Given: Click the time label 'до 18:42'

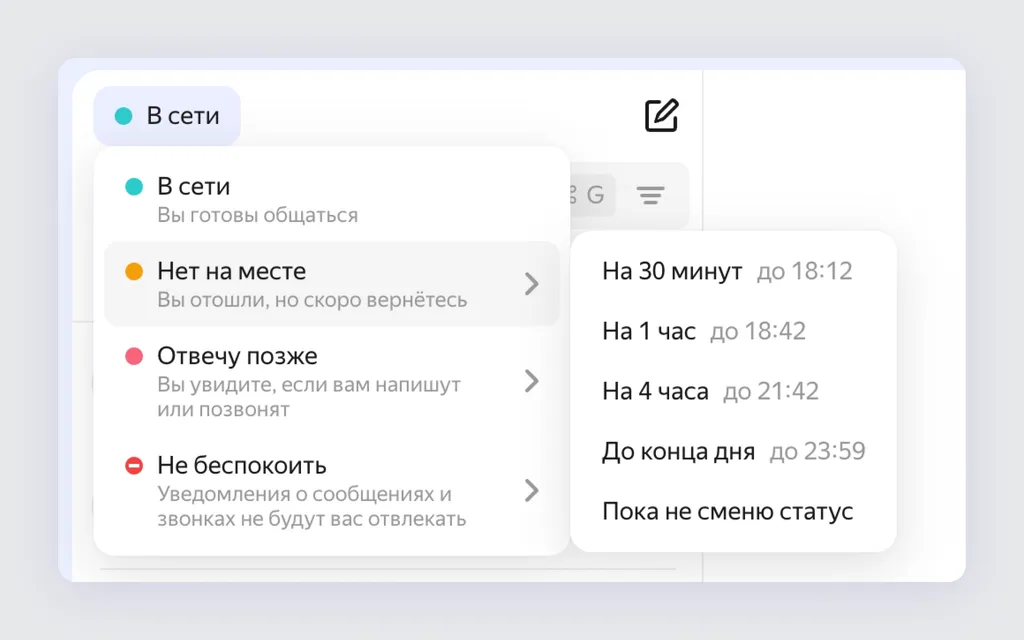Looking at the screenshot, I should point(758,331).
